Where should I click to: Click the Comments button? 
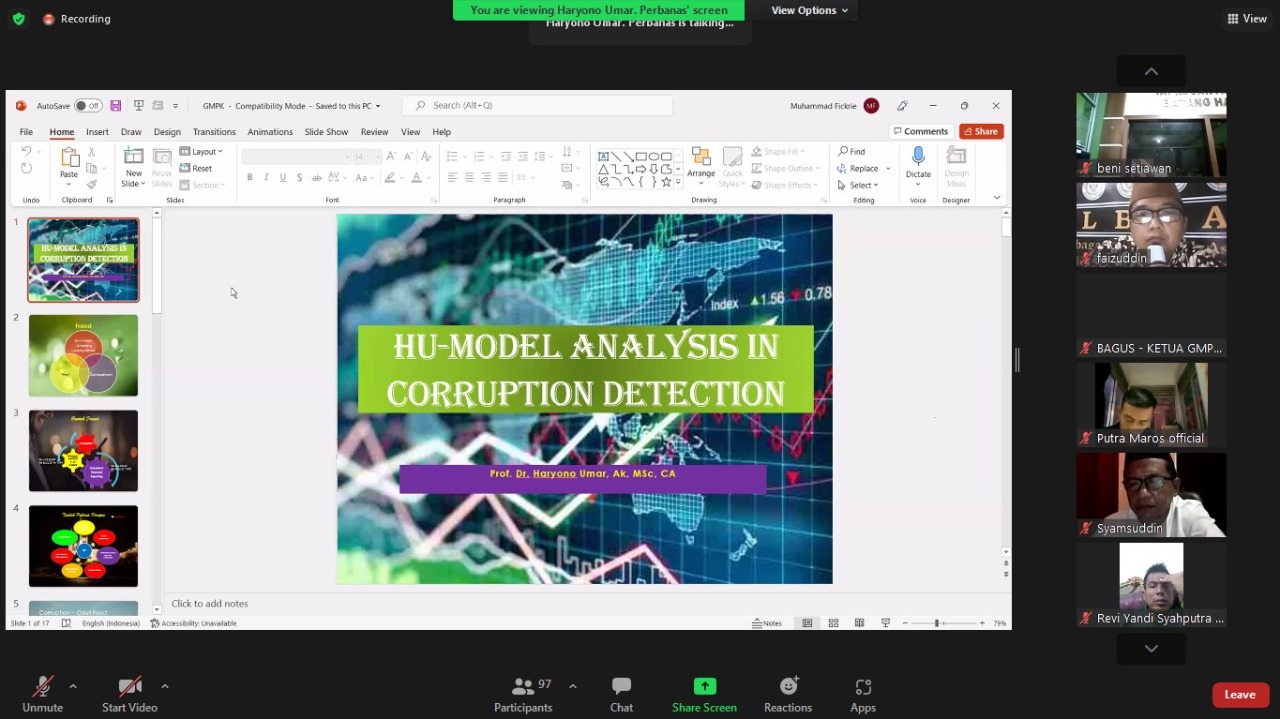click(x=920, y=132)
